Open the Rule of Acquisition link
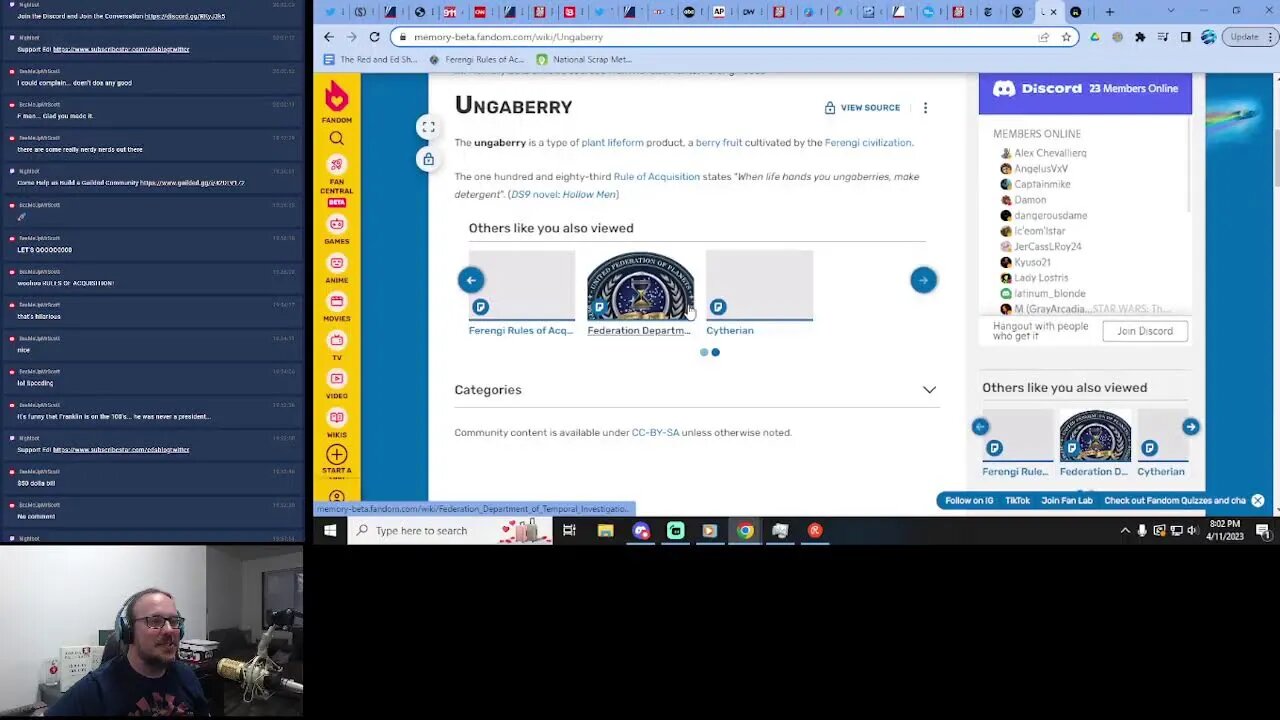 656,177
